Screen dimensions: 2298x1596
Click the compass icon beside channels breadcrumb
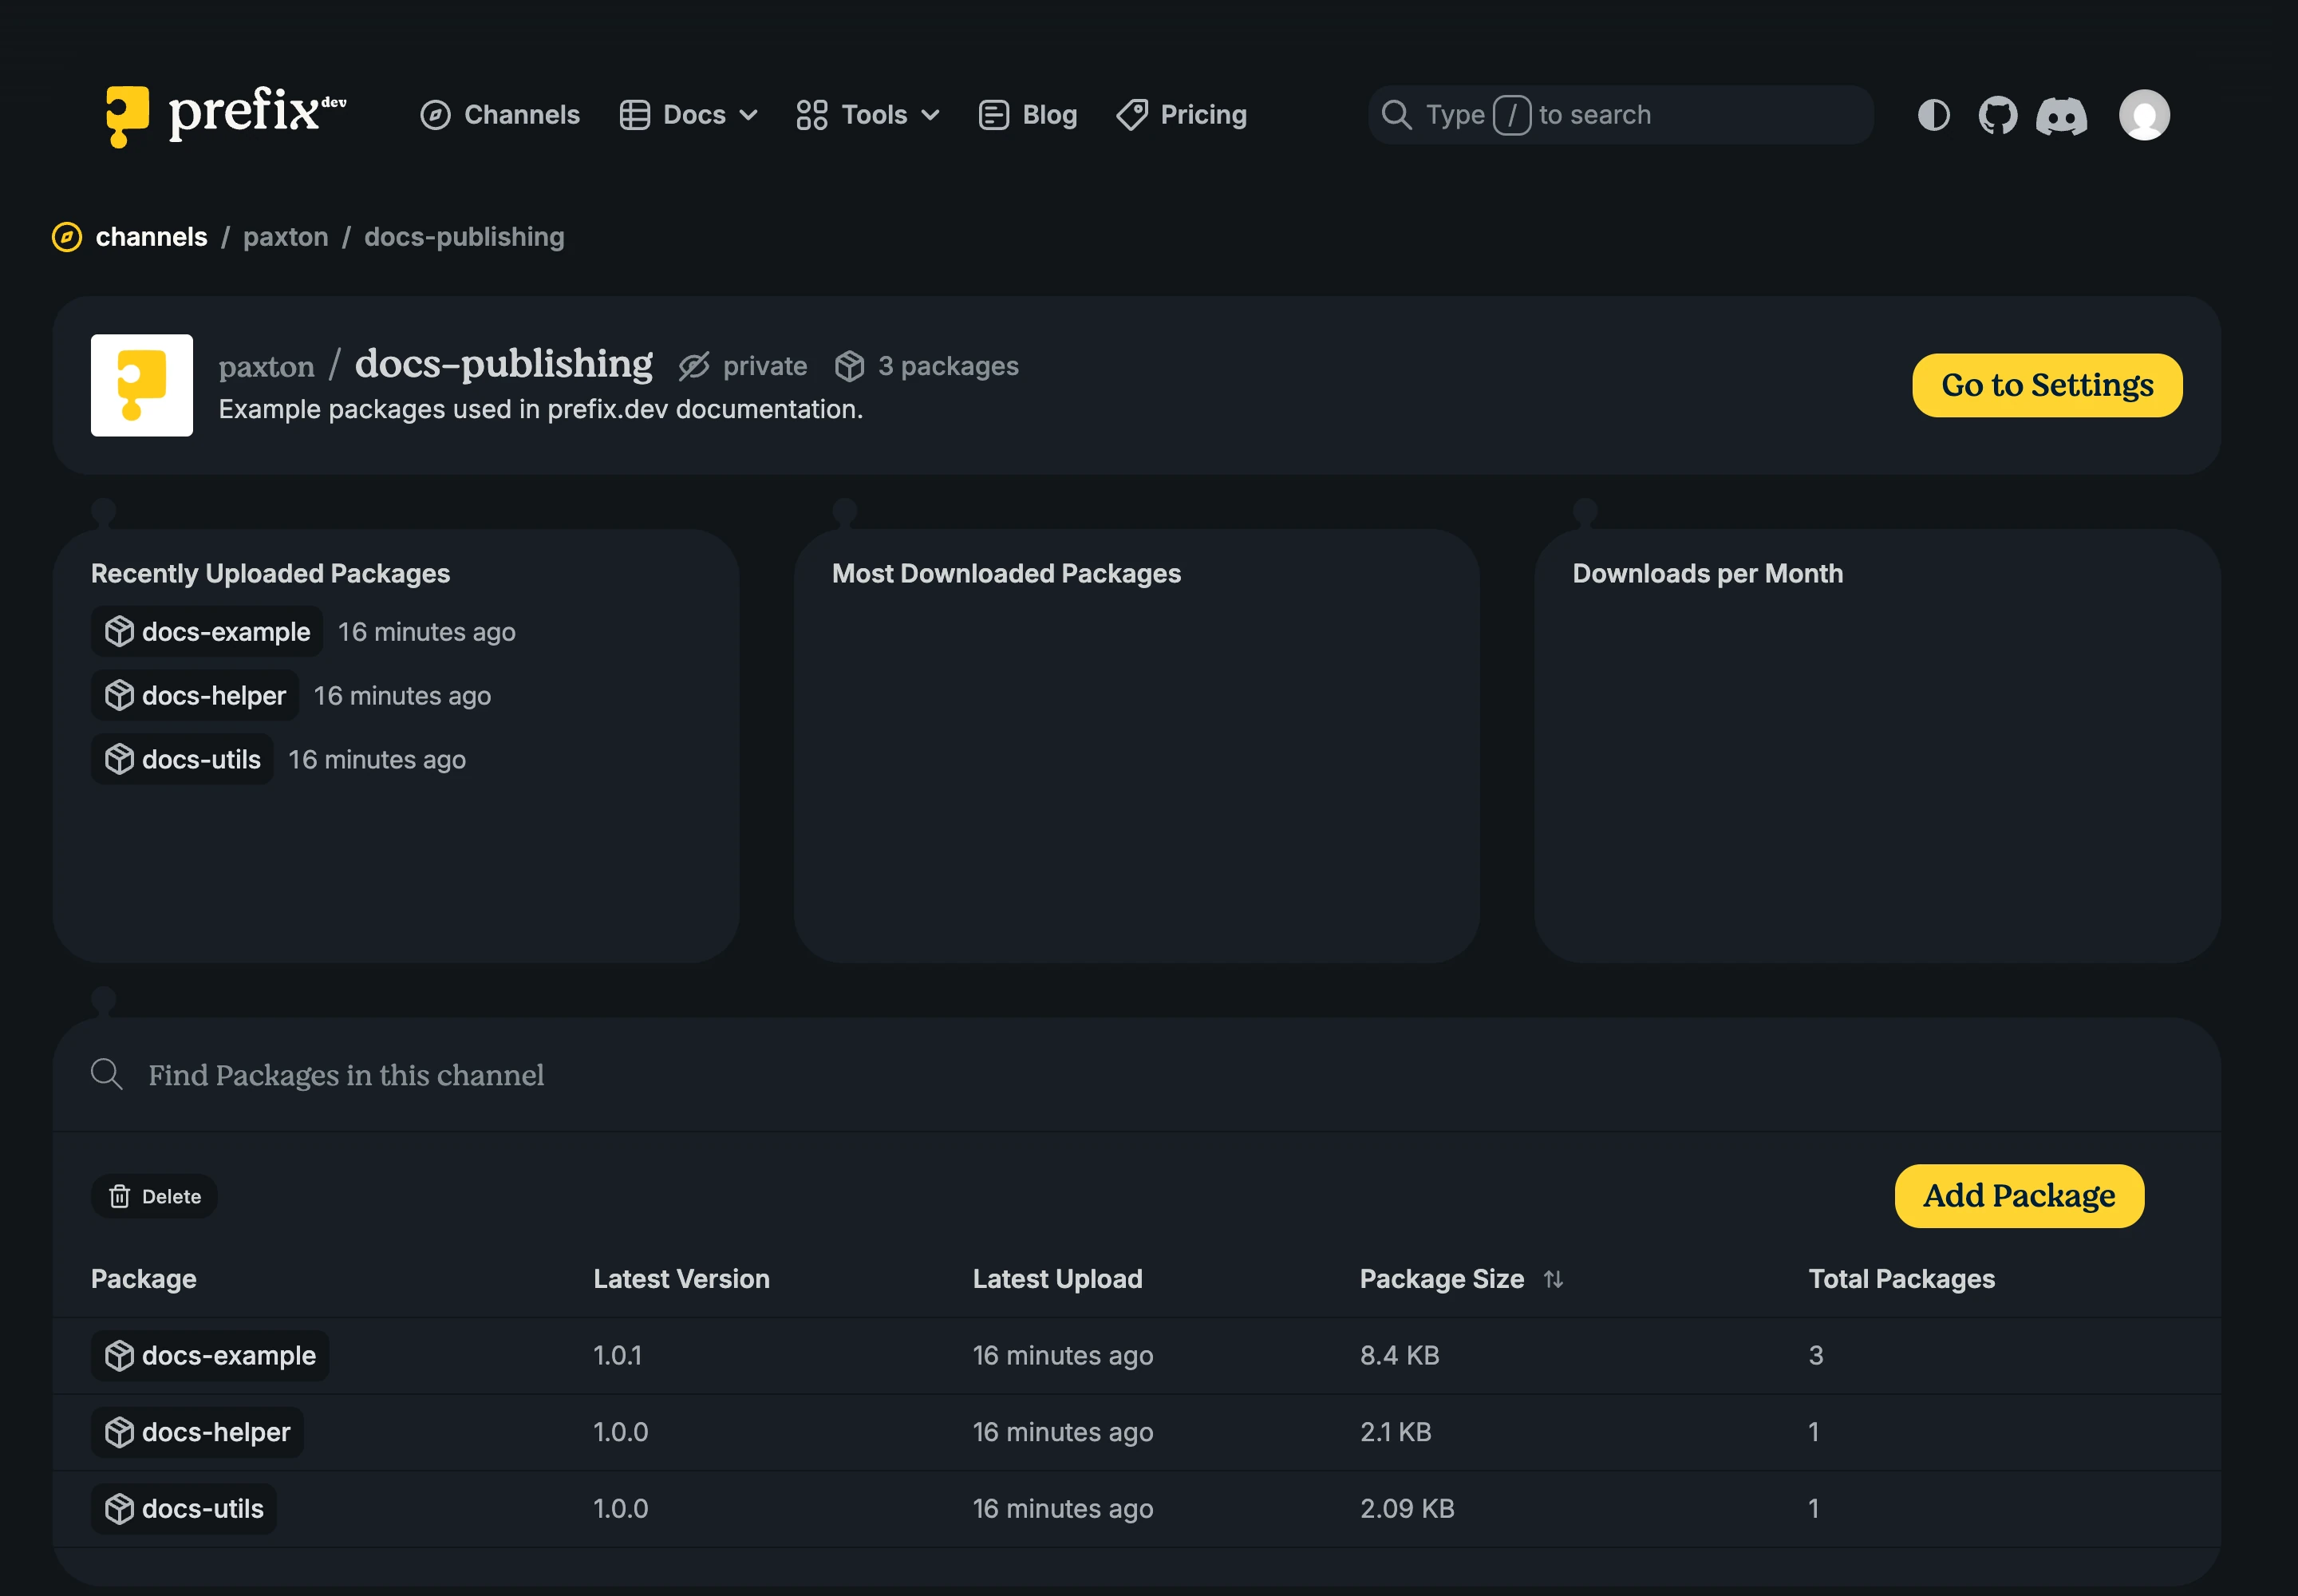(x=67, y=237)
